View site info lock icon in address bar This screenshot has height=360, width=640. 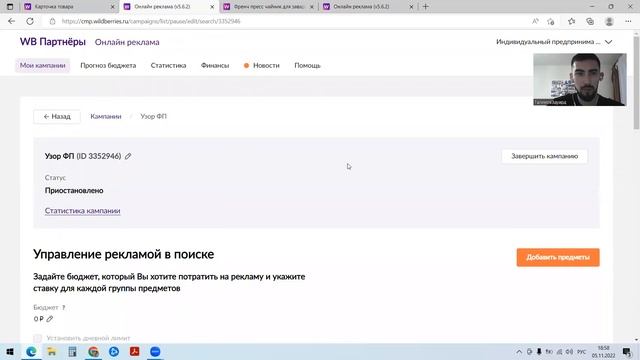[52, 21]
